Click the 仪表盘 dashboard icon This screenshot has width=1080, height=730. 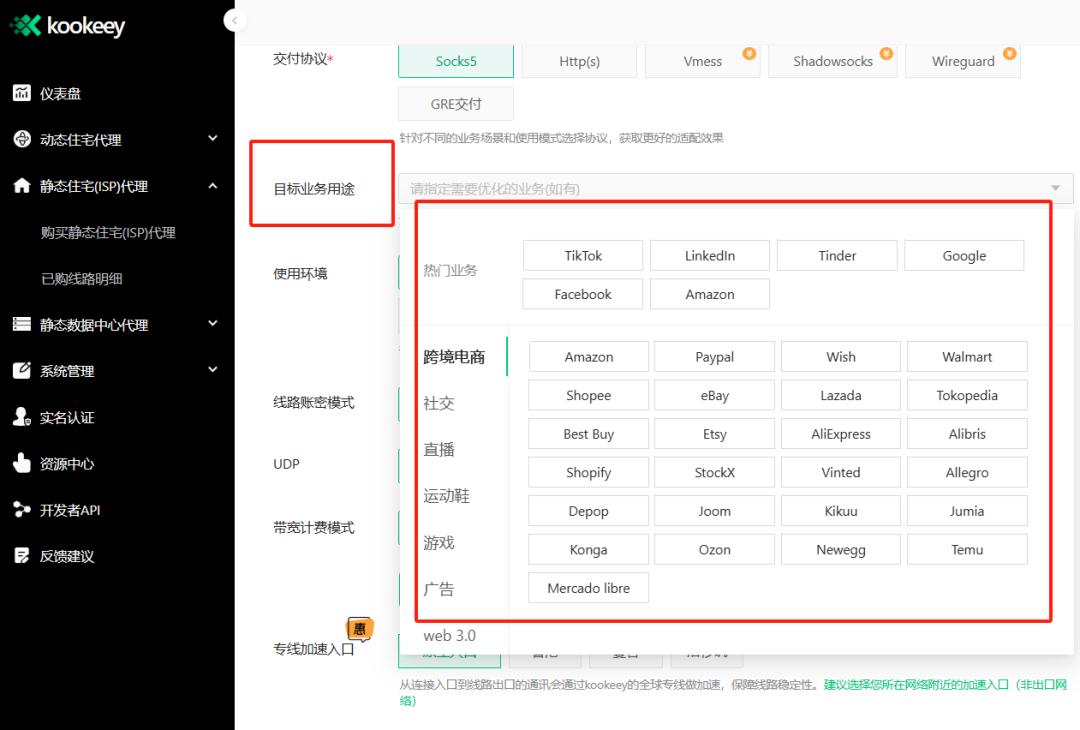click(21, 93)
